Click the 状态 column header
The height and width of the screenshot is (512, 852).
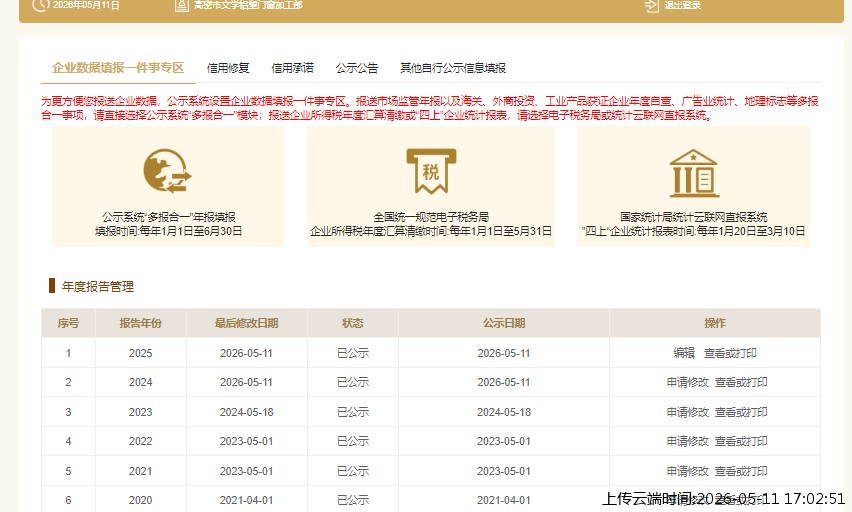(x=352, y=323)
